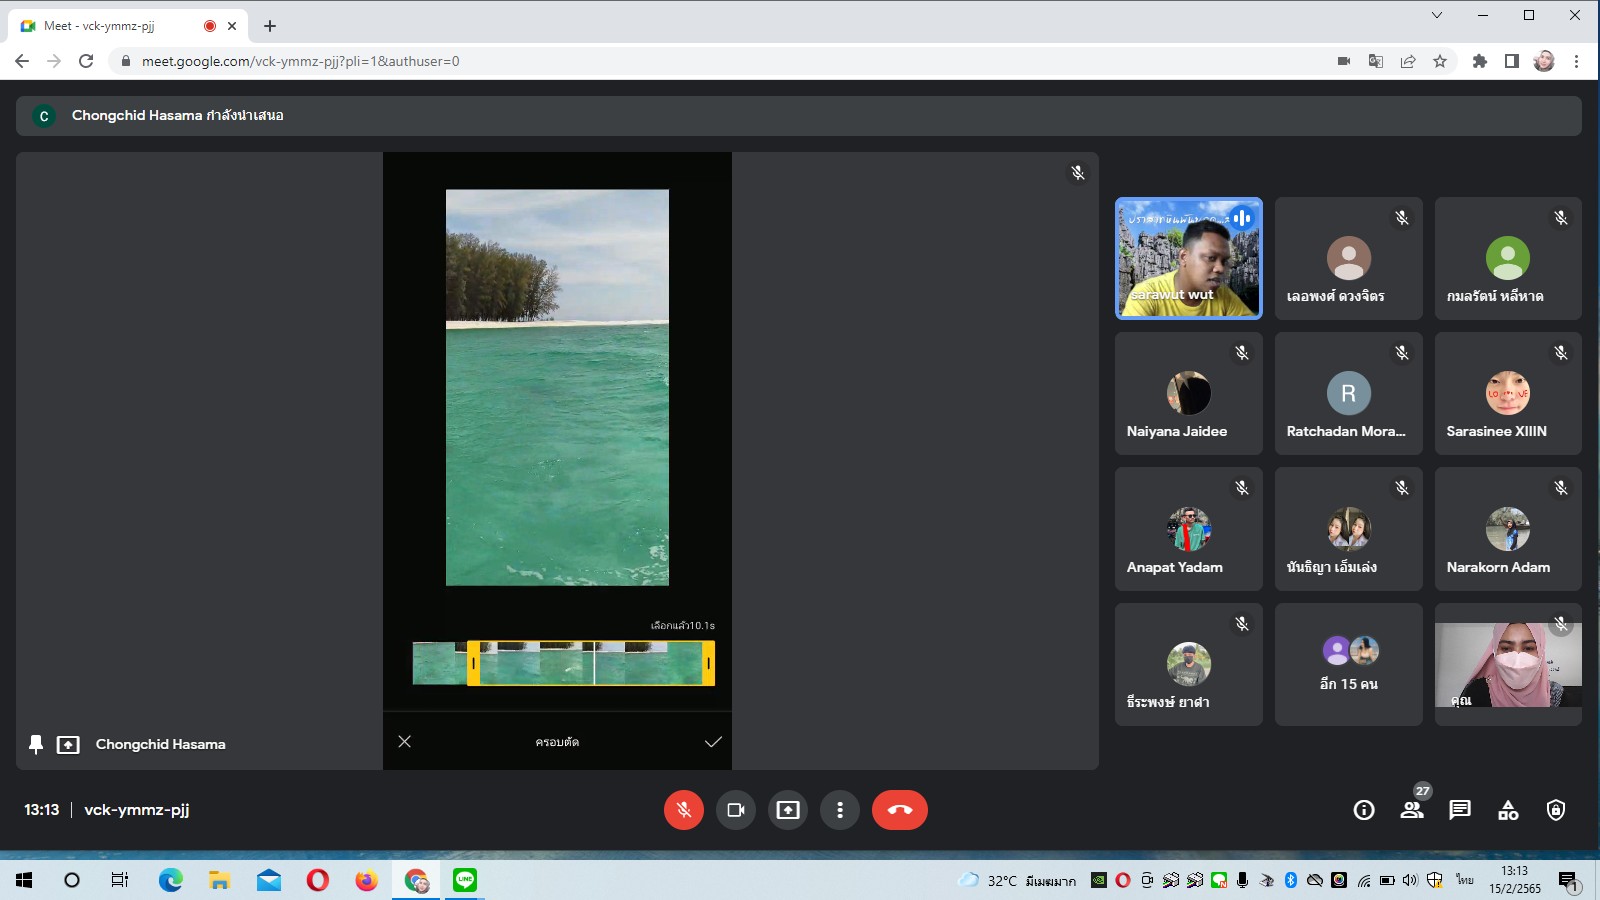This screenshot has height=900, width=1600.
Task: Select sarawut wut's video tile
Action: pos(1188,258)
